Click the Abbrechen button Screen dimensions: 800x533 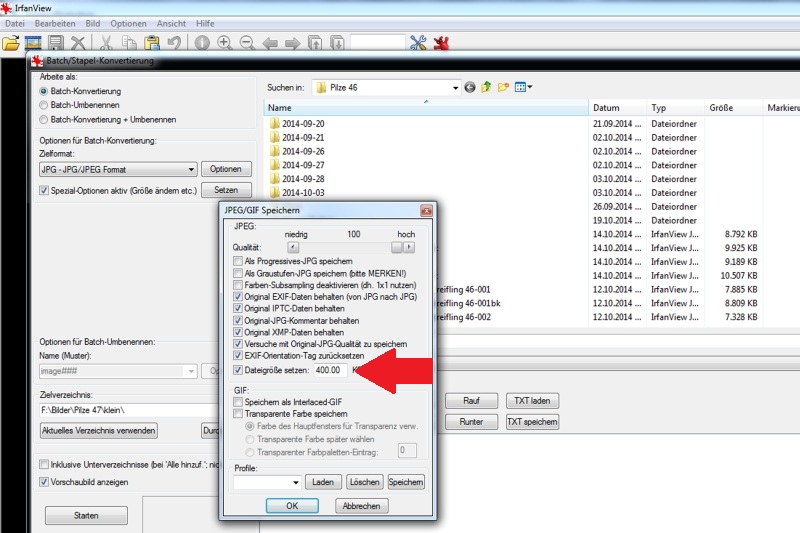pyautogui.click(x=361, y=506)
